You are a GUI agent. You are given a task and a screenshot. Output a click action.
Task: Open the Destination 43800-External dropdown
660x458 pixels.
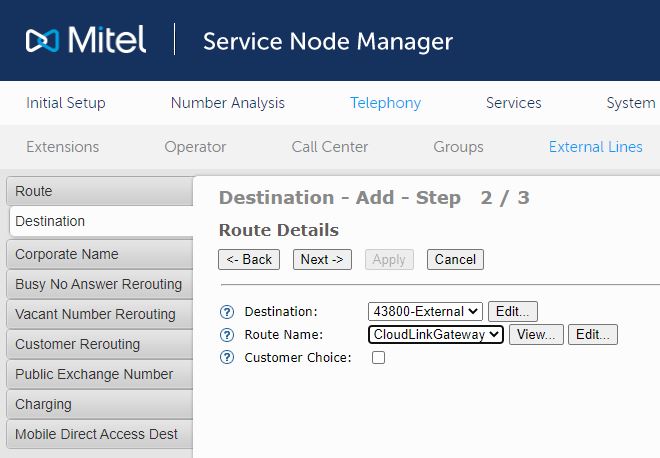[425, 312]
